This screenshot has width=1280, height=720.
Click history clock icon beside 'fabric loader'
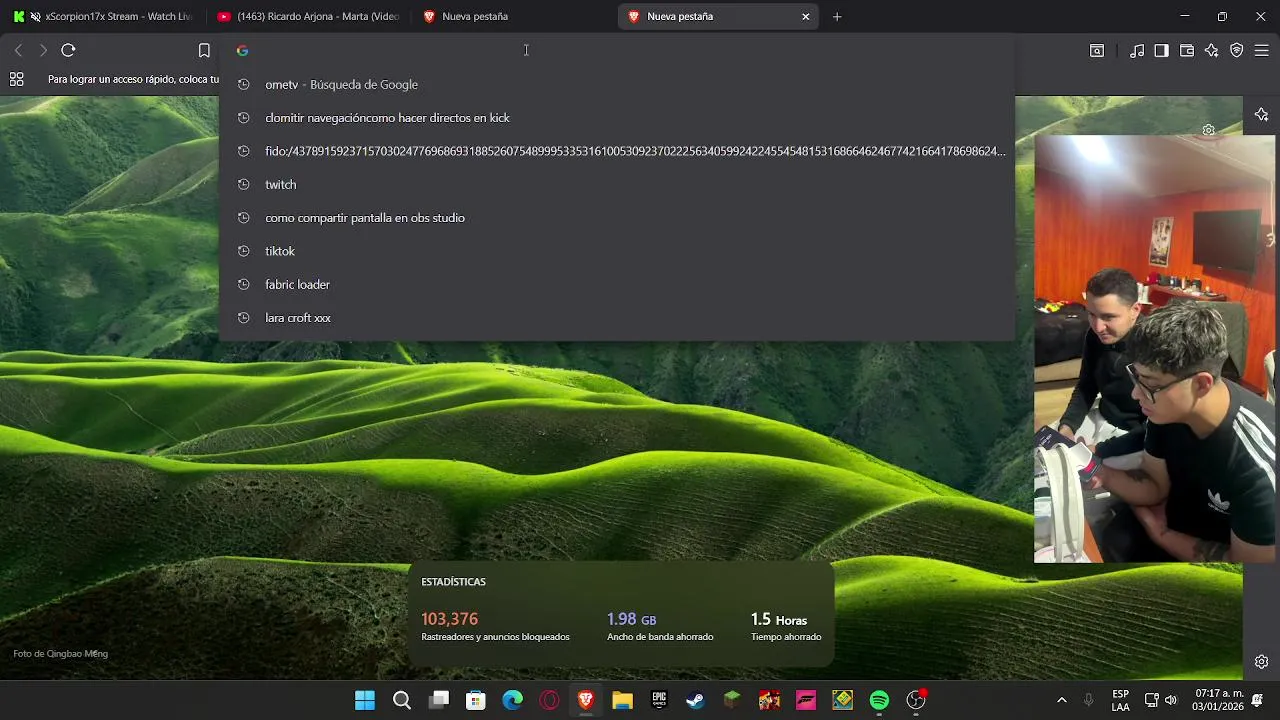tap(243, 284)
